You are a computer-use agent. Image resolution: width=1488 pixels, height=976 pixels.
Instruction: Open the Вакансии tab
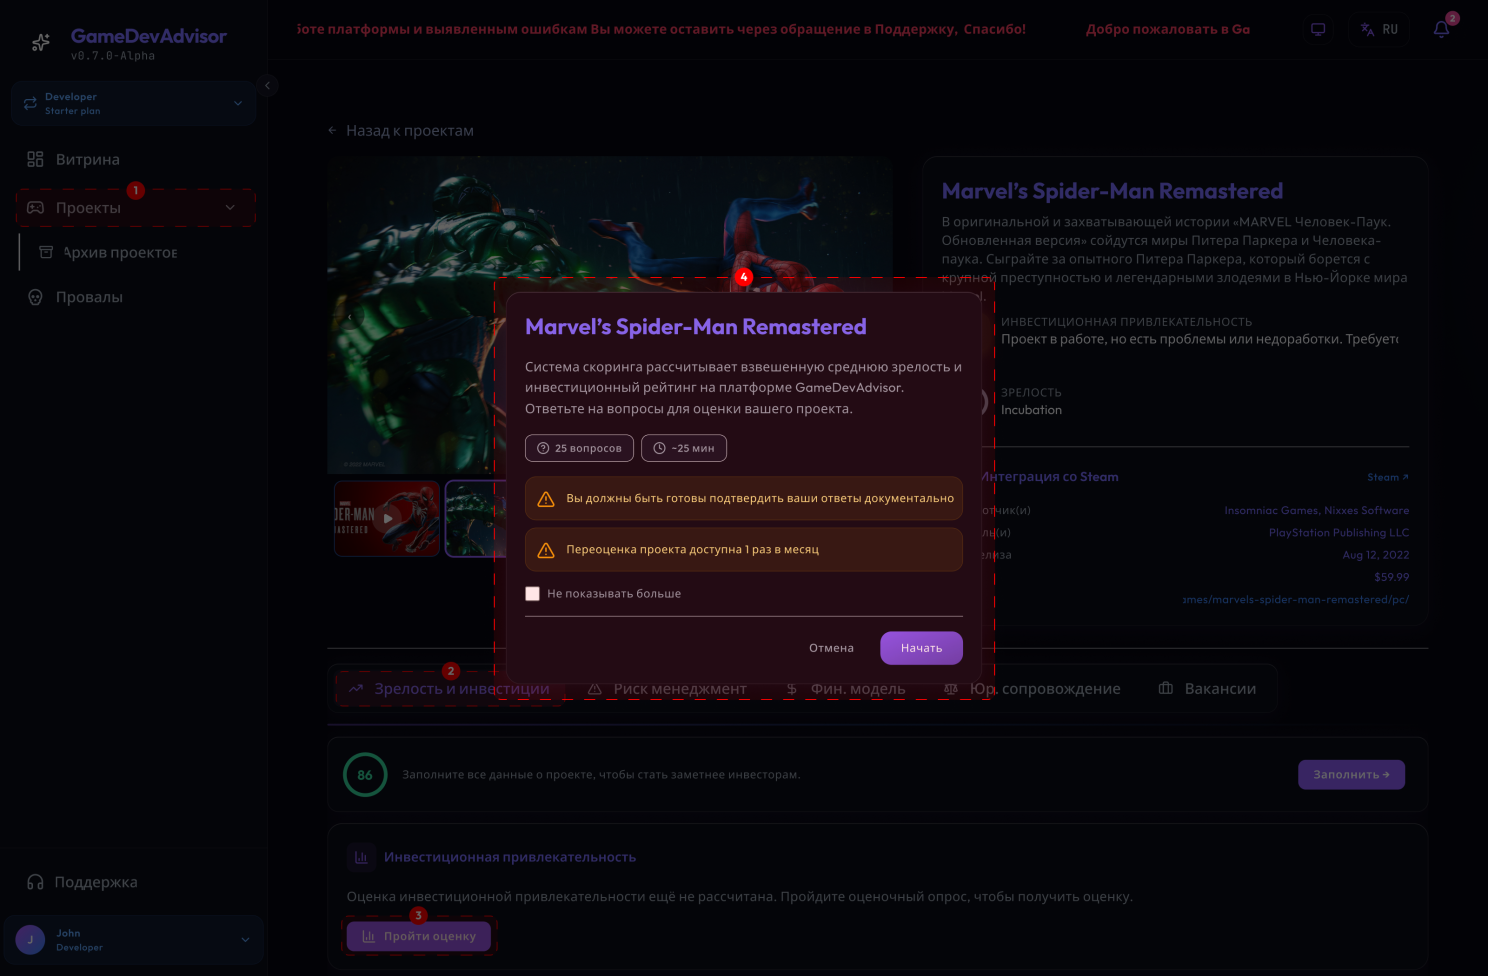coord(1207,689)
